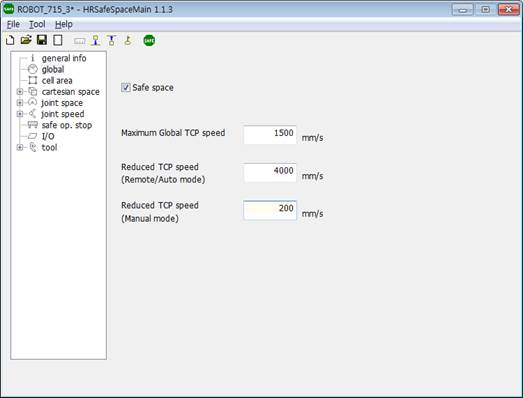Expand the cartesian space tree node
Image resolution: width=523 pixels, height=398 pixels.
point(20,91)
